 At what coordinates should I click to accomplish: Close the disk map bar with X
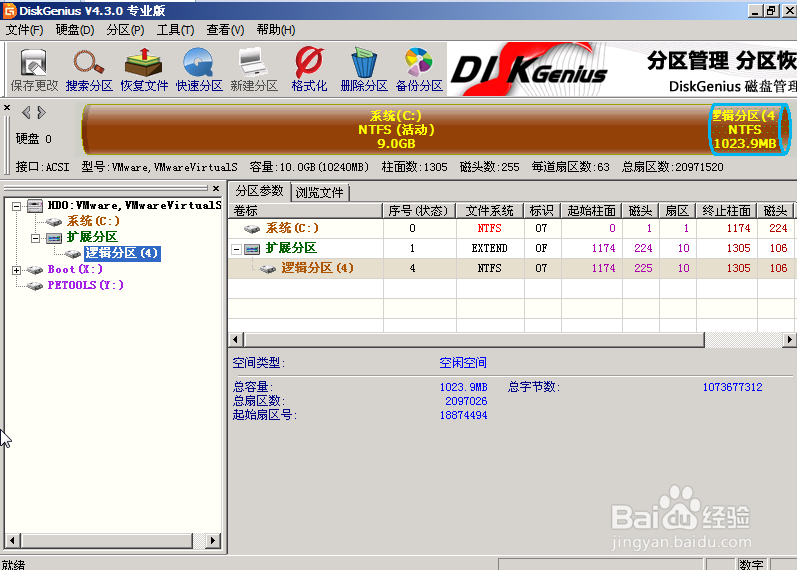coord(7,107)
